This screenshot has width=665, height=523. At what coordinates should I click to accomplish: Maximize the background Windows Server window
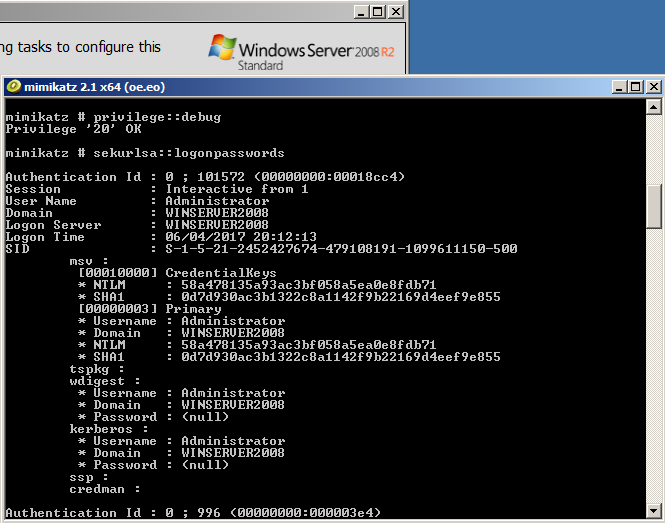[377, 12]
